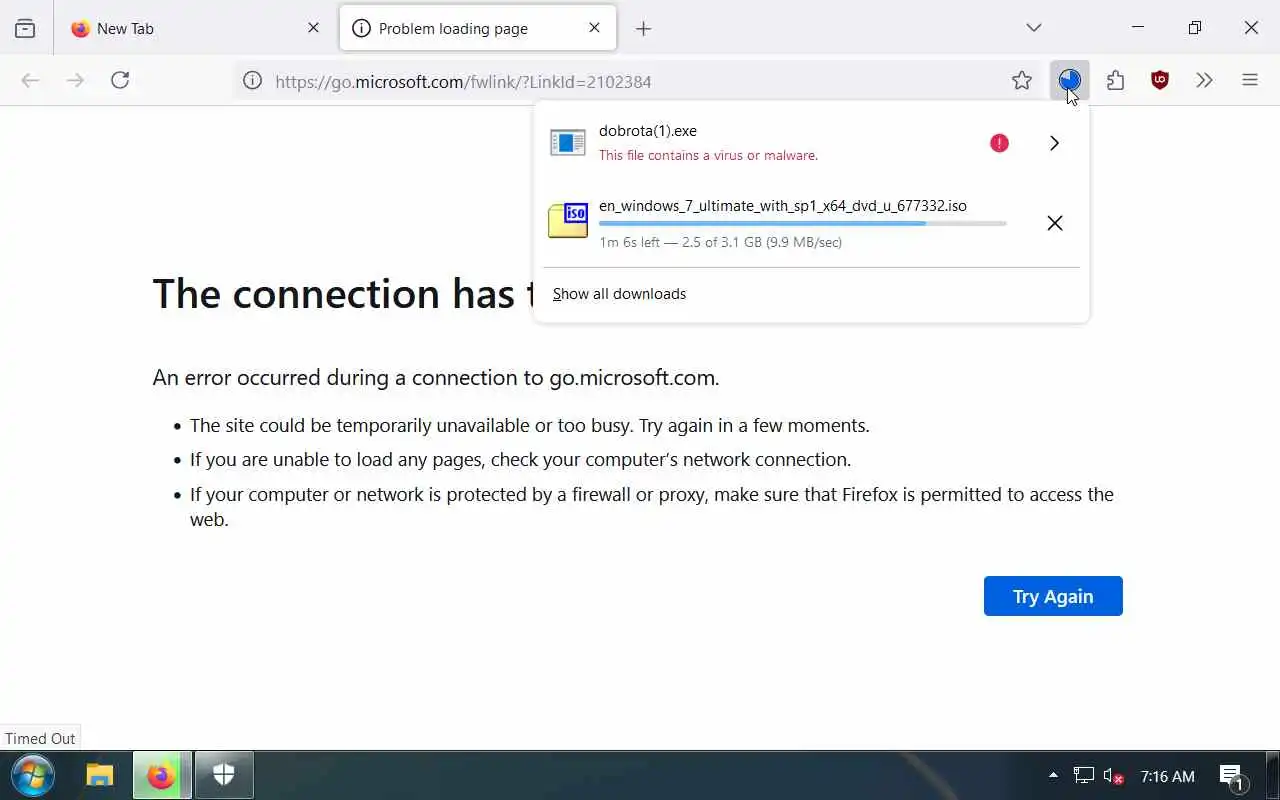
Task: Open a new tab with the plus button
Action: pos(643,29)
